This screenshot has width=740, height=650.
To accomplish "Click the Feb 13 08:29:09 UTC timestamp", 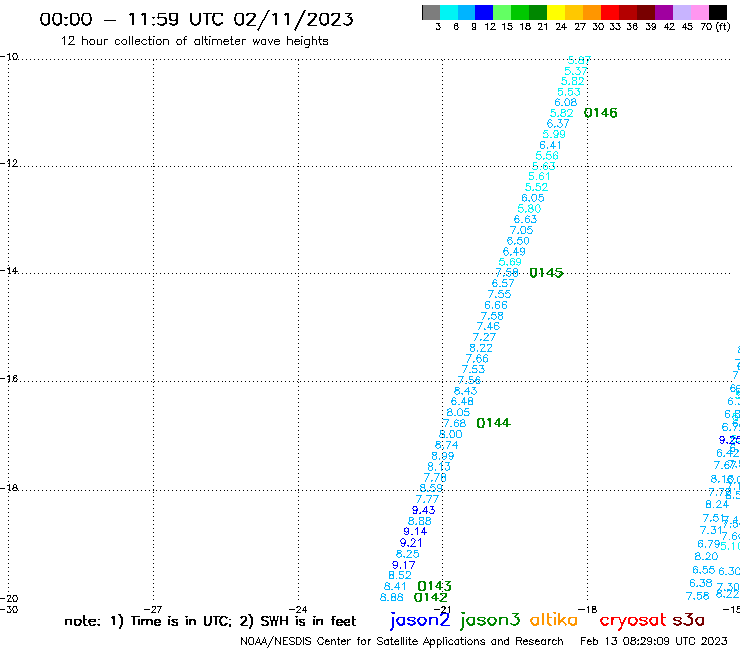I will 654,641.
